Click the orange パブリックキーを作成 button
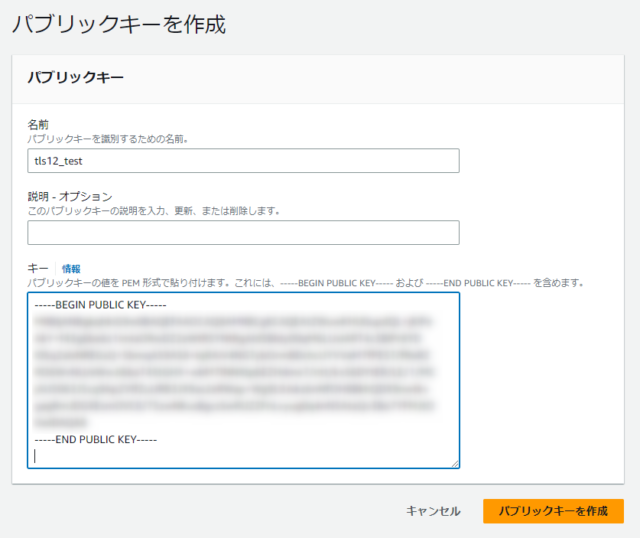The height and width of the screenshot is (538, 640). click(x=553, y=511)
